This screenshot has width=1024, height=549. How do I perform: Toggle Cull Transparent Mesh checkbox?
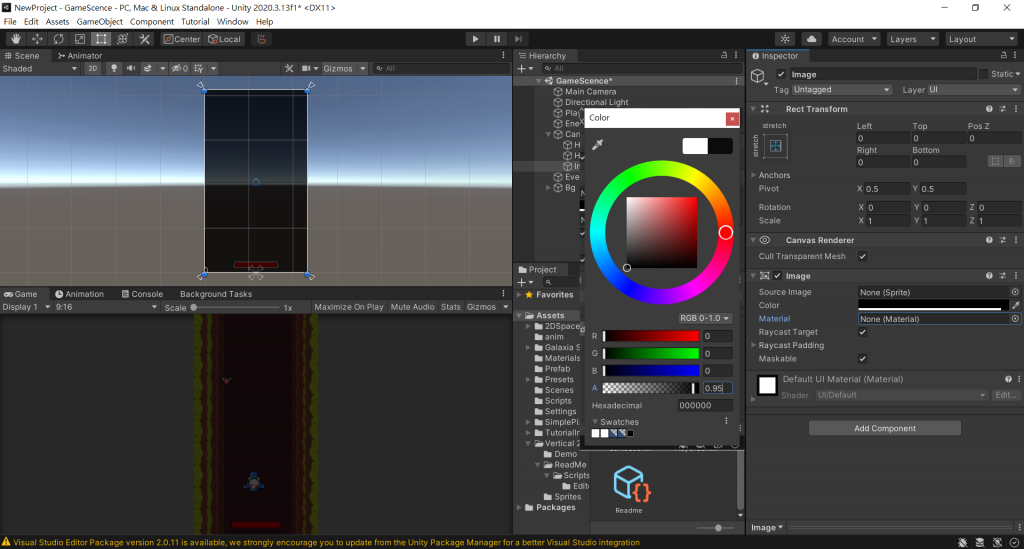[x=863, y=257]
